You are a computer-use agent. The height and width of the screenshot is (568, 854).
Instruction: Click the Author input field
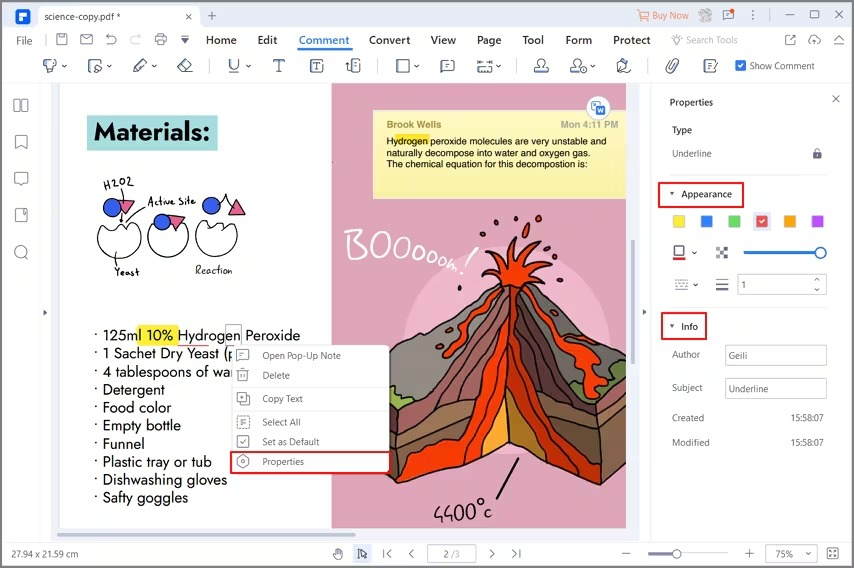point(776,355)
